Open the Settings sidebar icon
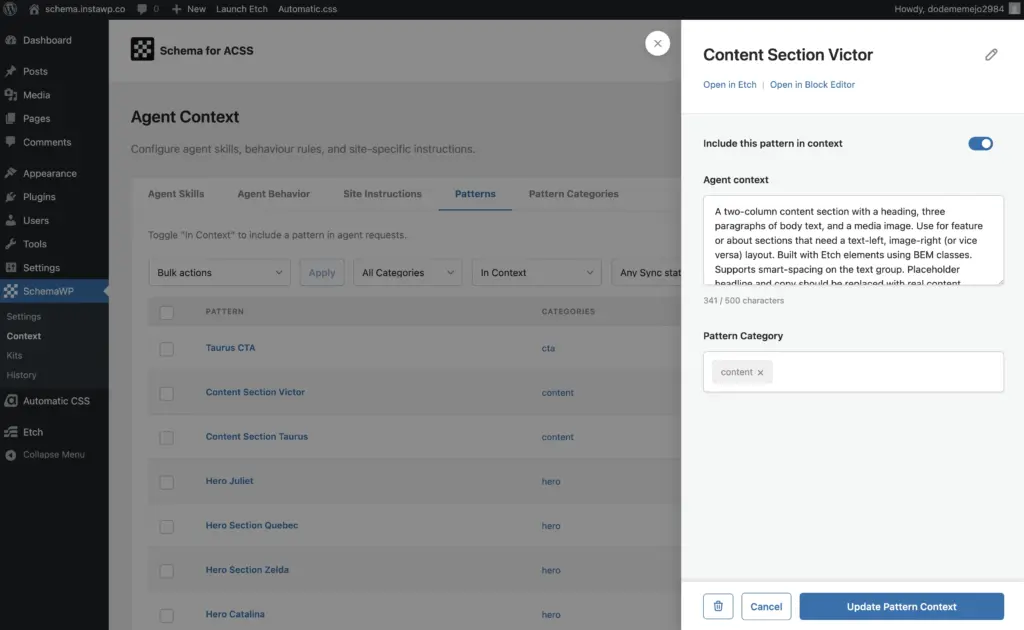Screen dimensions: 1024x630 tap(10, 267)
